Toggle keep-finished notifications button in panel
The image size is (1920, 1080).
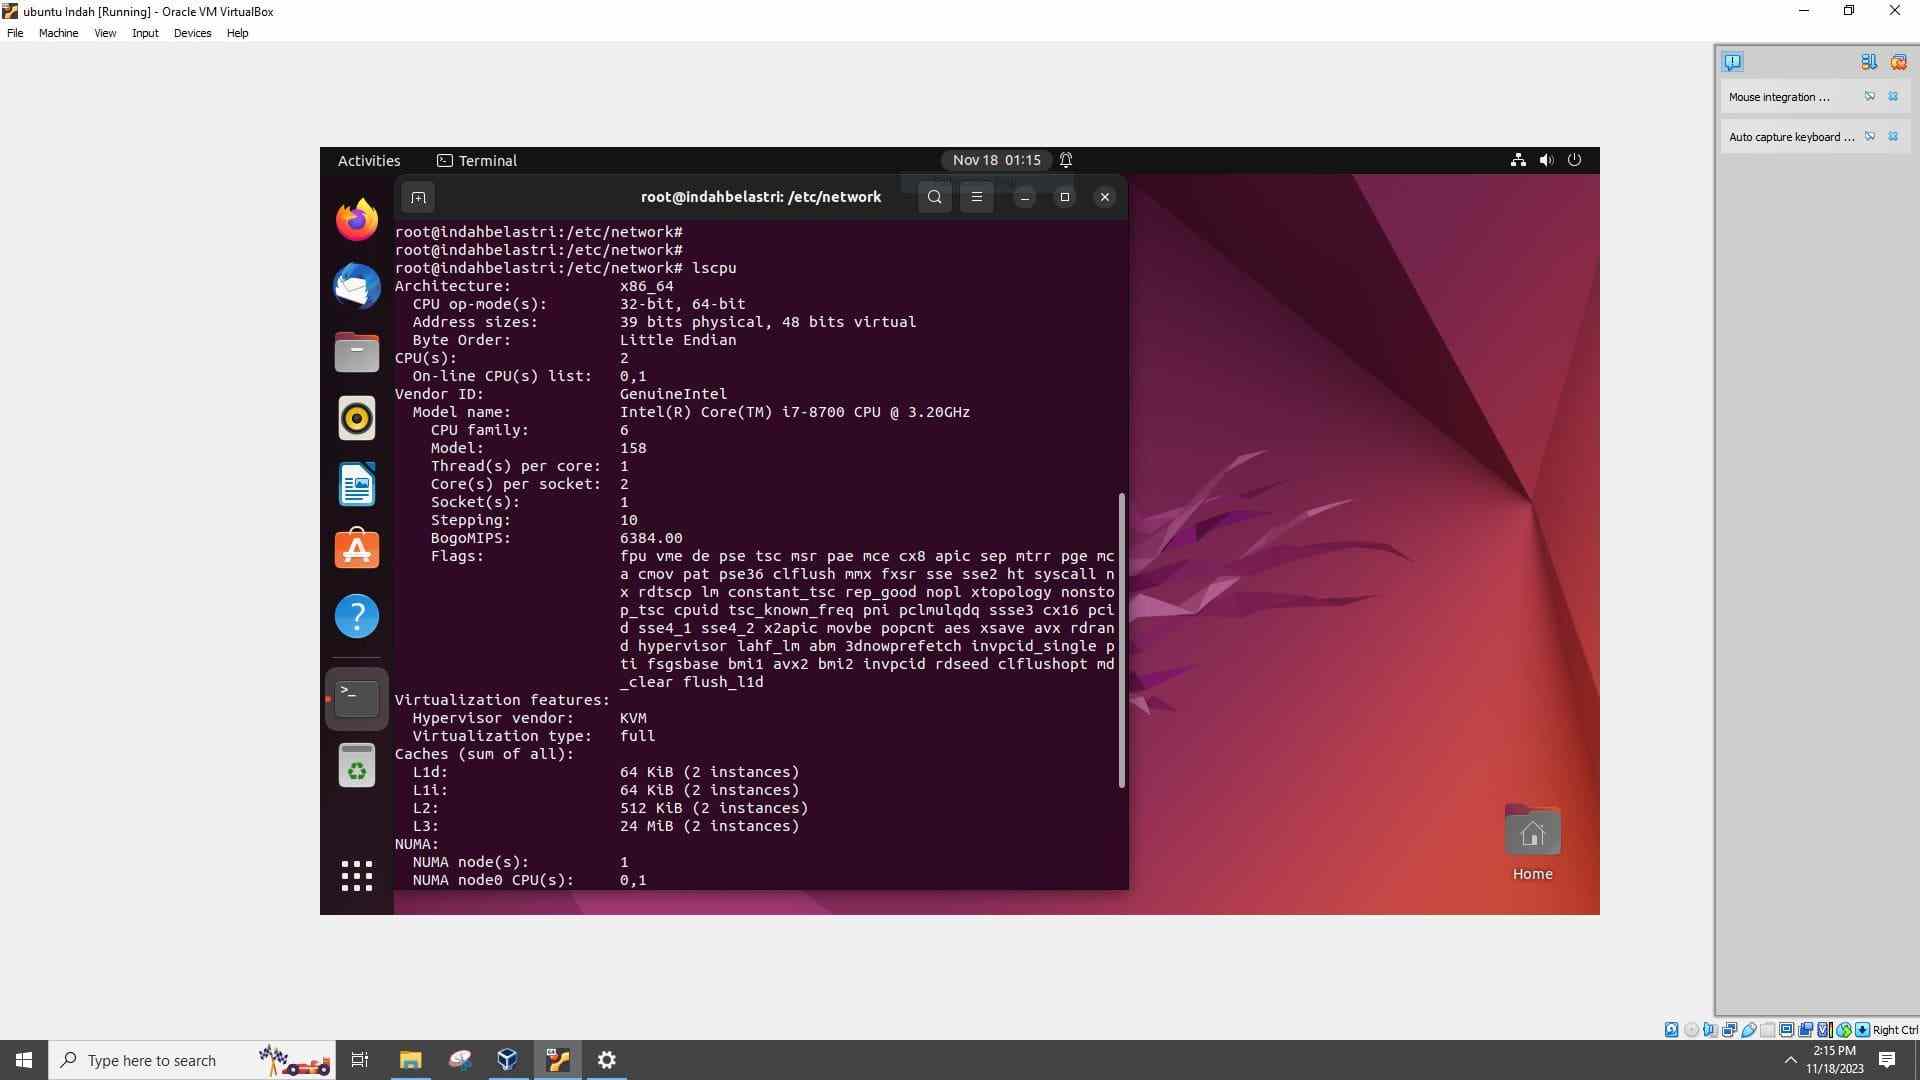click(x=1868, y=62)
